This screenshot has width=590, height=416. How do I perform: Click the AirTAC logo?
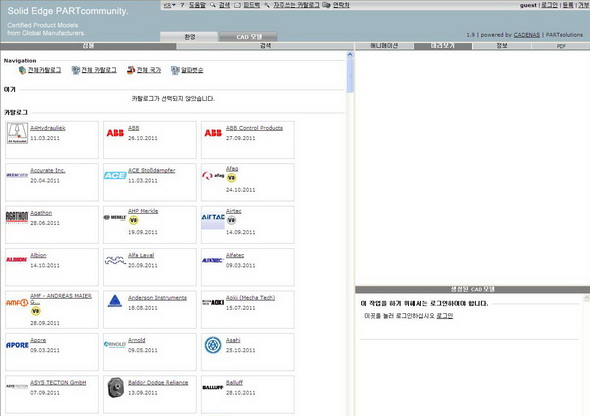213,221
